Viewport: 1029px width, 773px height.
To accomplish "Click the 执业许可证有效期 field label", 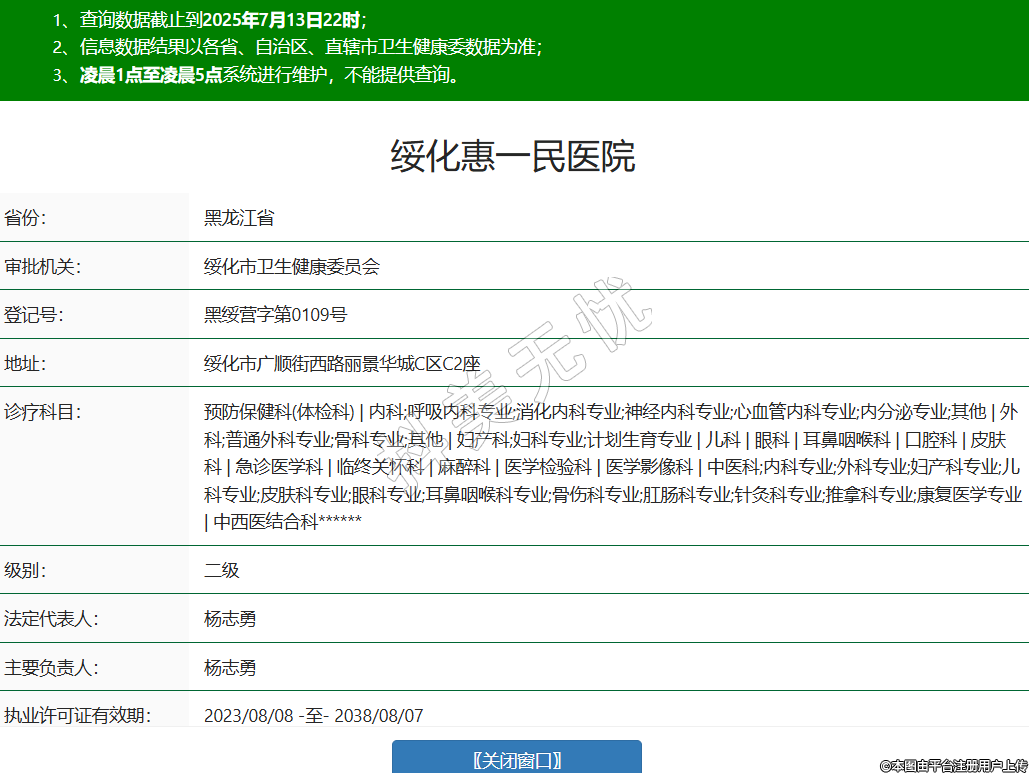I will 76,715.
